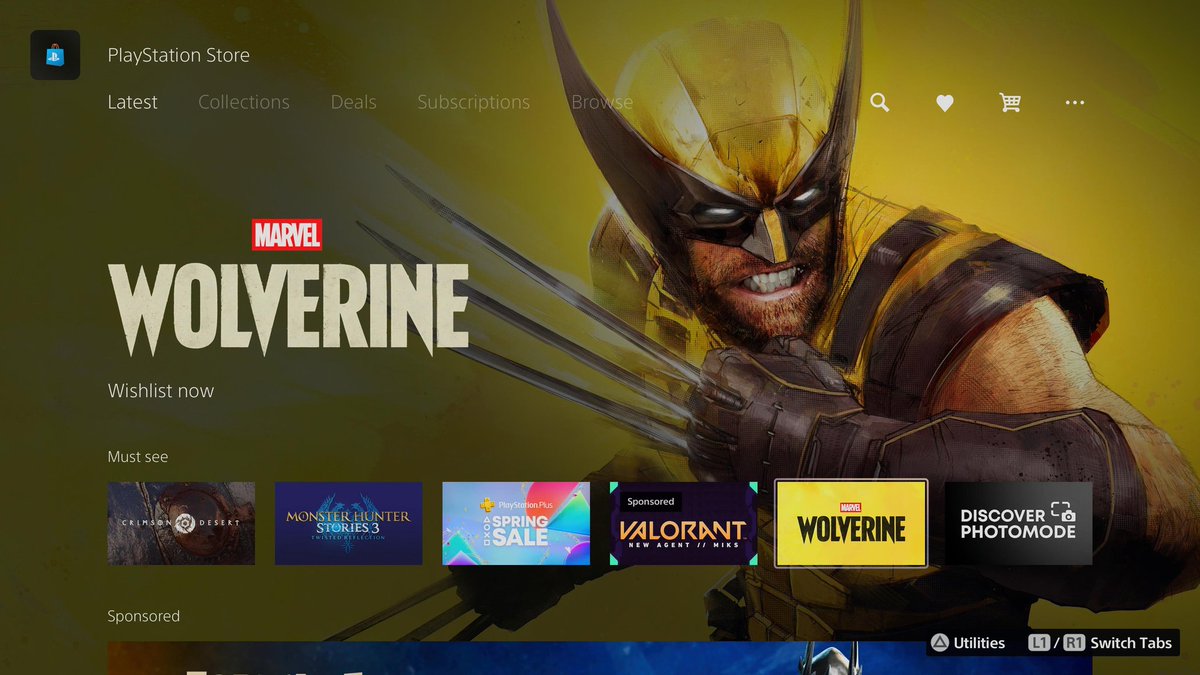Open the Discover Photomode tile
This screenshot has width=1200, height=675.
click(x=1018, y=524)
